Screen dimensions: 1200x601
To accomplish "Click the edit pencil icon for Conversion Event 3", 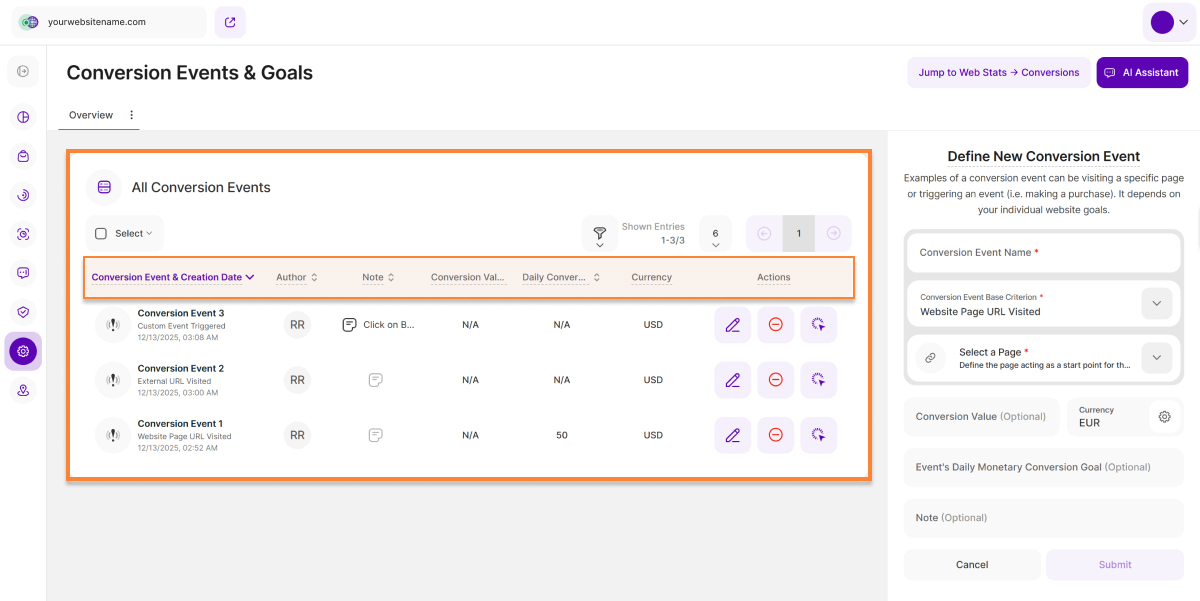I will pos(732,325).
